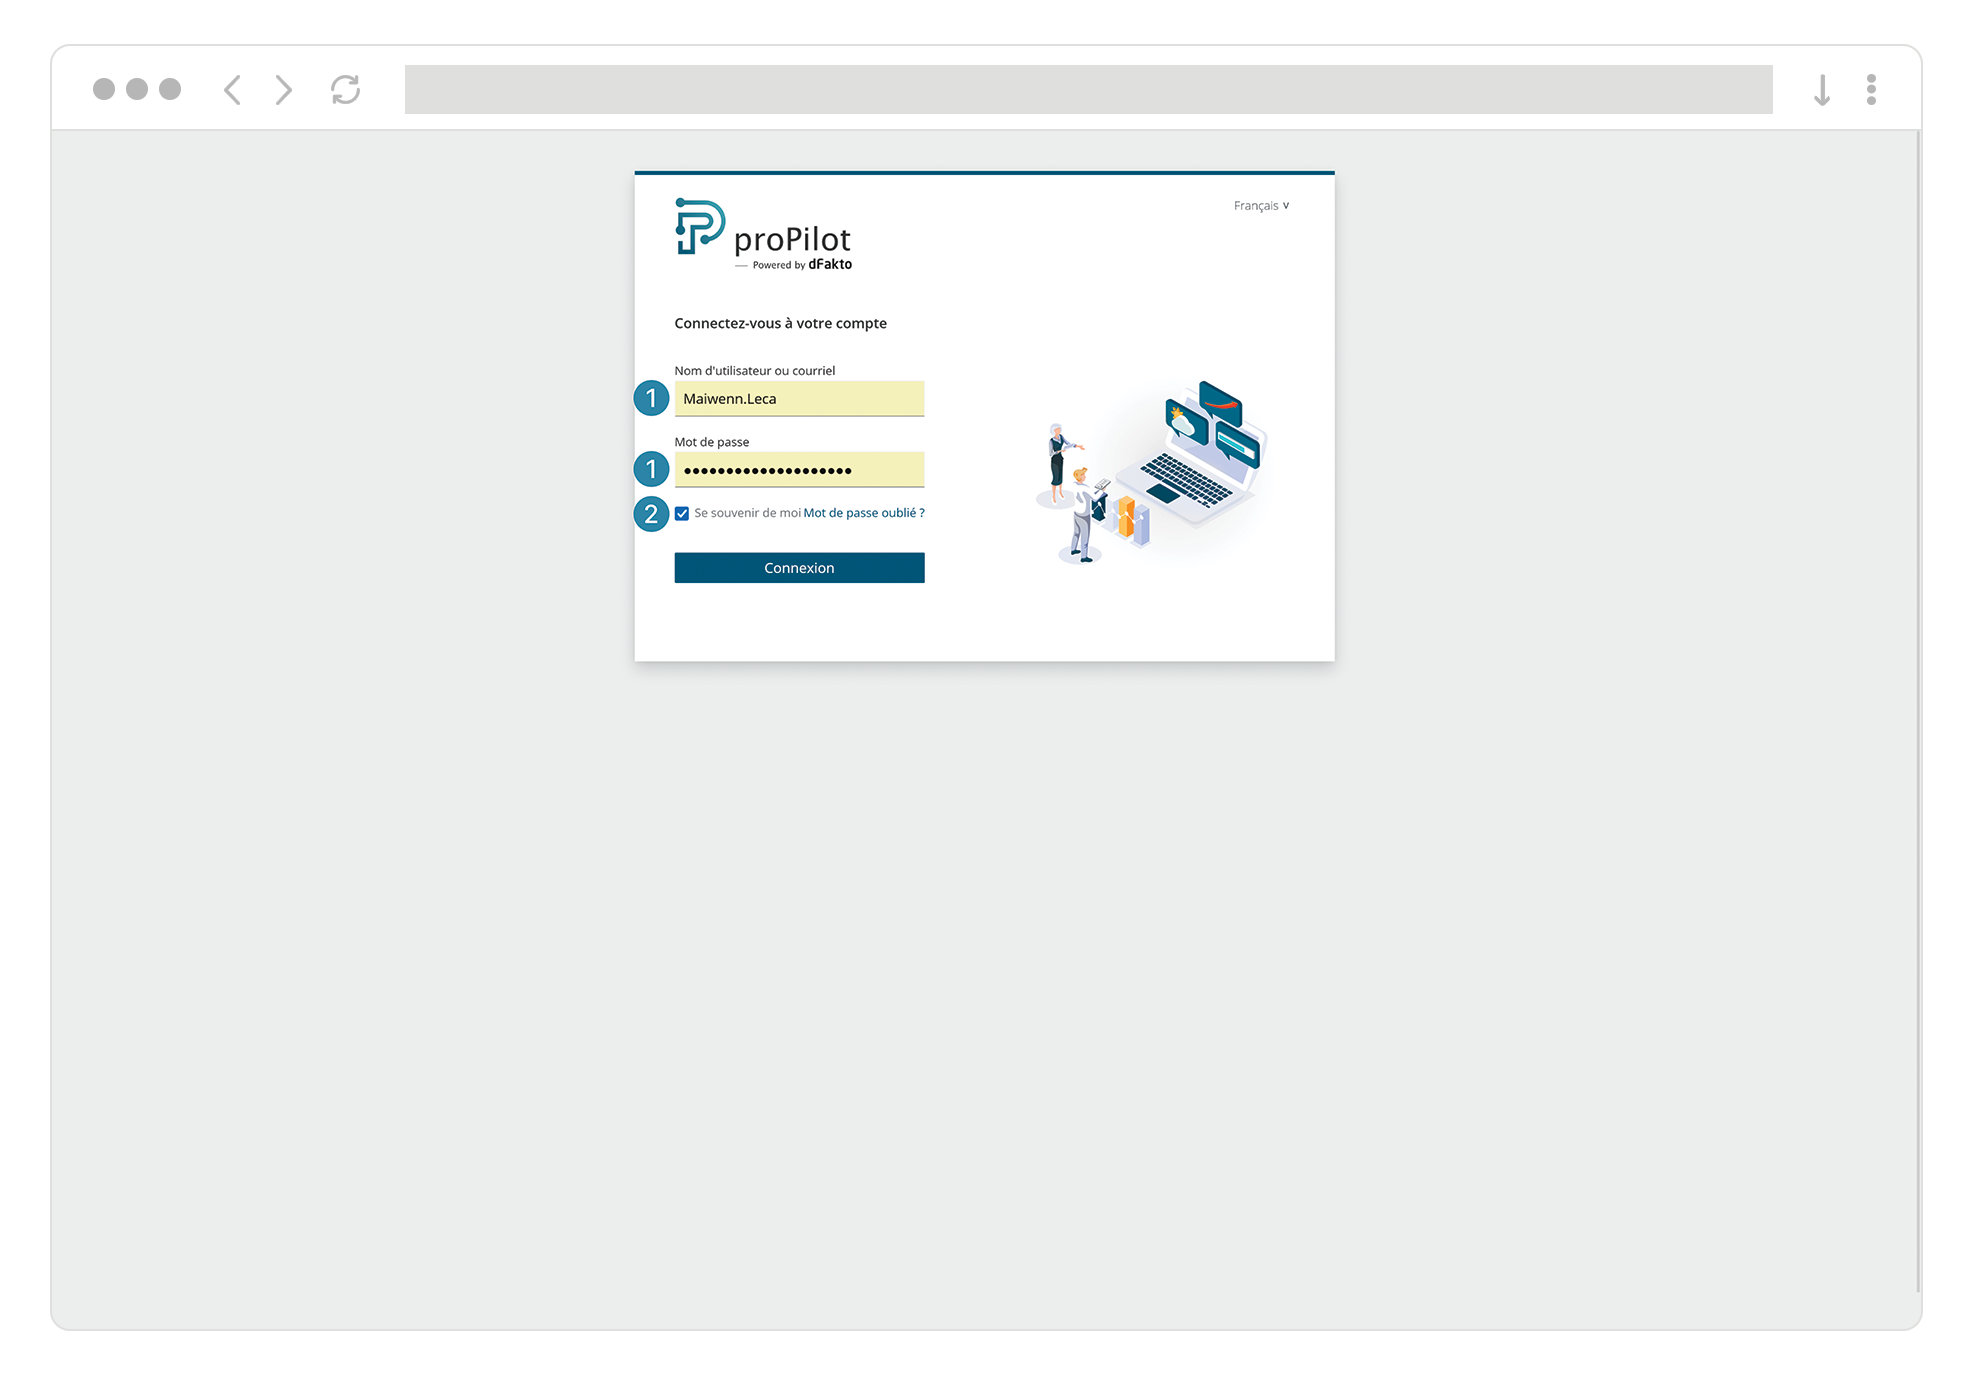Click the download arrow icon
Screen dimensions: 1973x1384
(1821, 89)
